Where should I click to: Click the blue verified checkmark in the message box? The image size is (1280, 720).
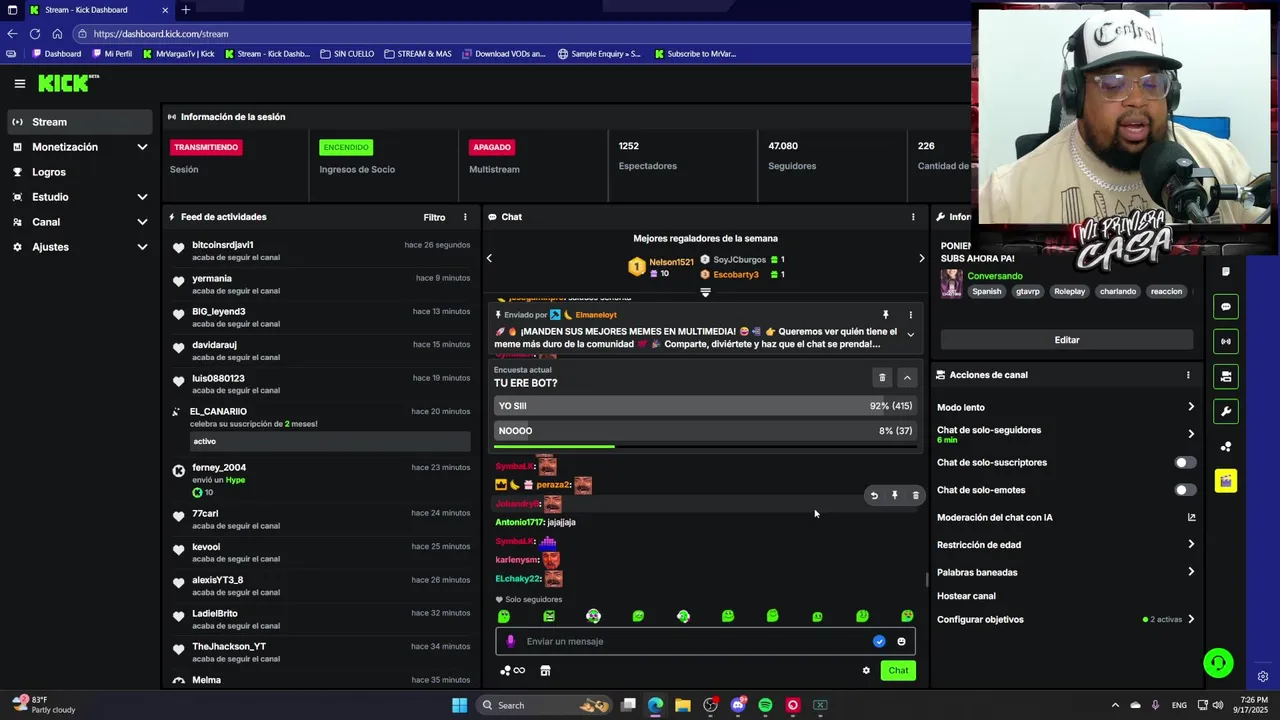(879, 642)
